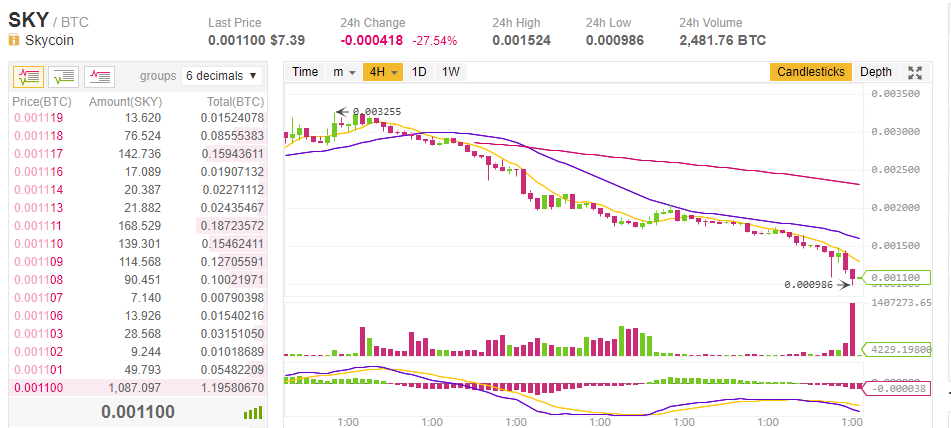Show sell orders only view

click(100, 75)
